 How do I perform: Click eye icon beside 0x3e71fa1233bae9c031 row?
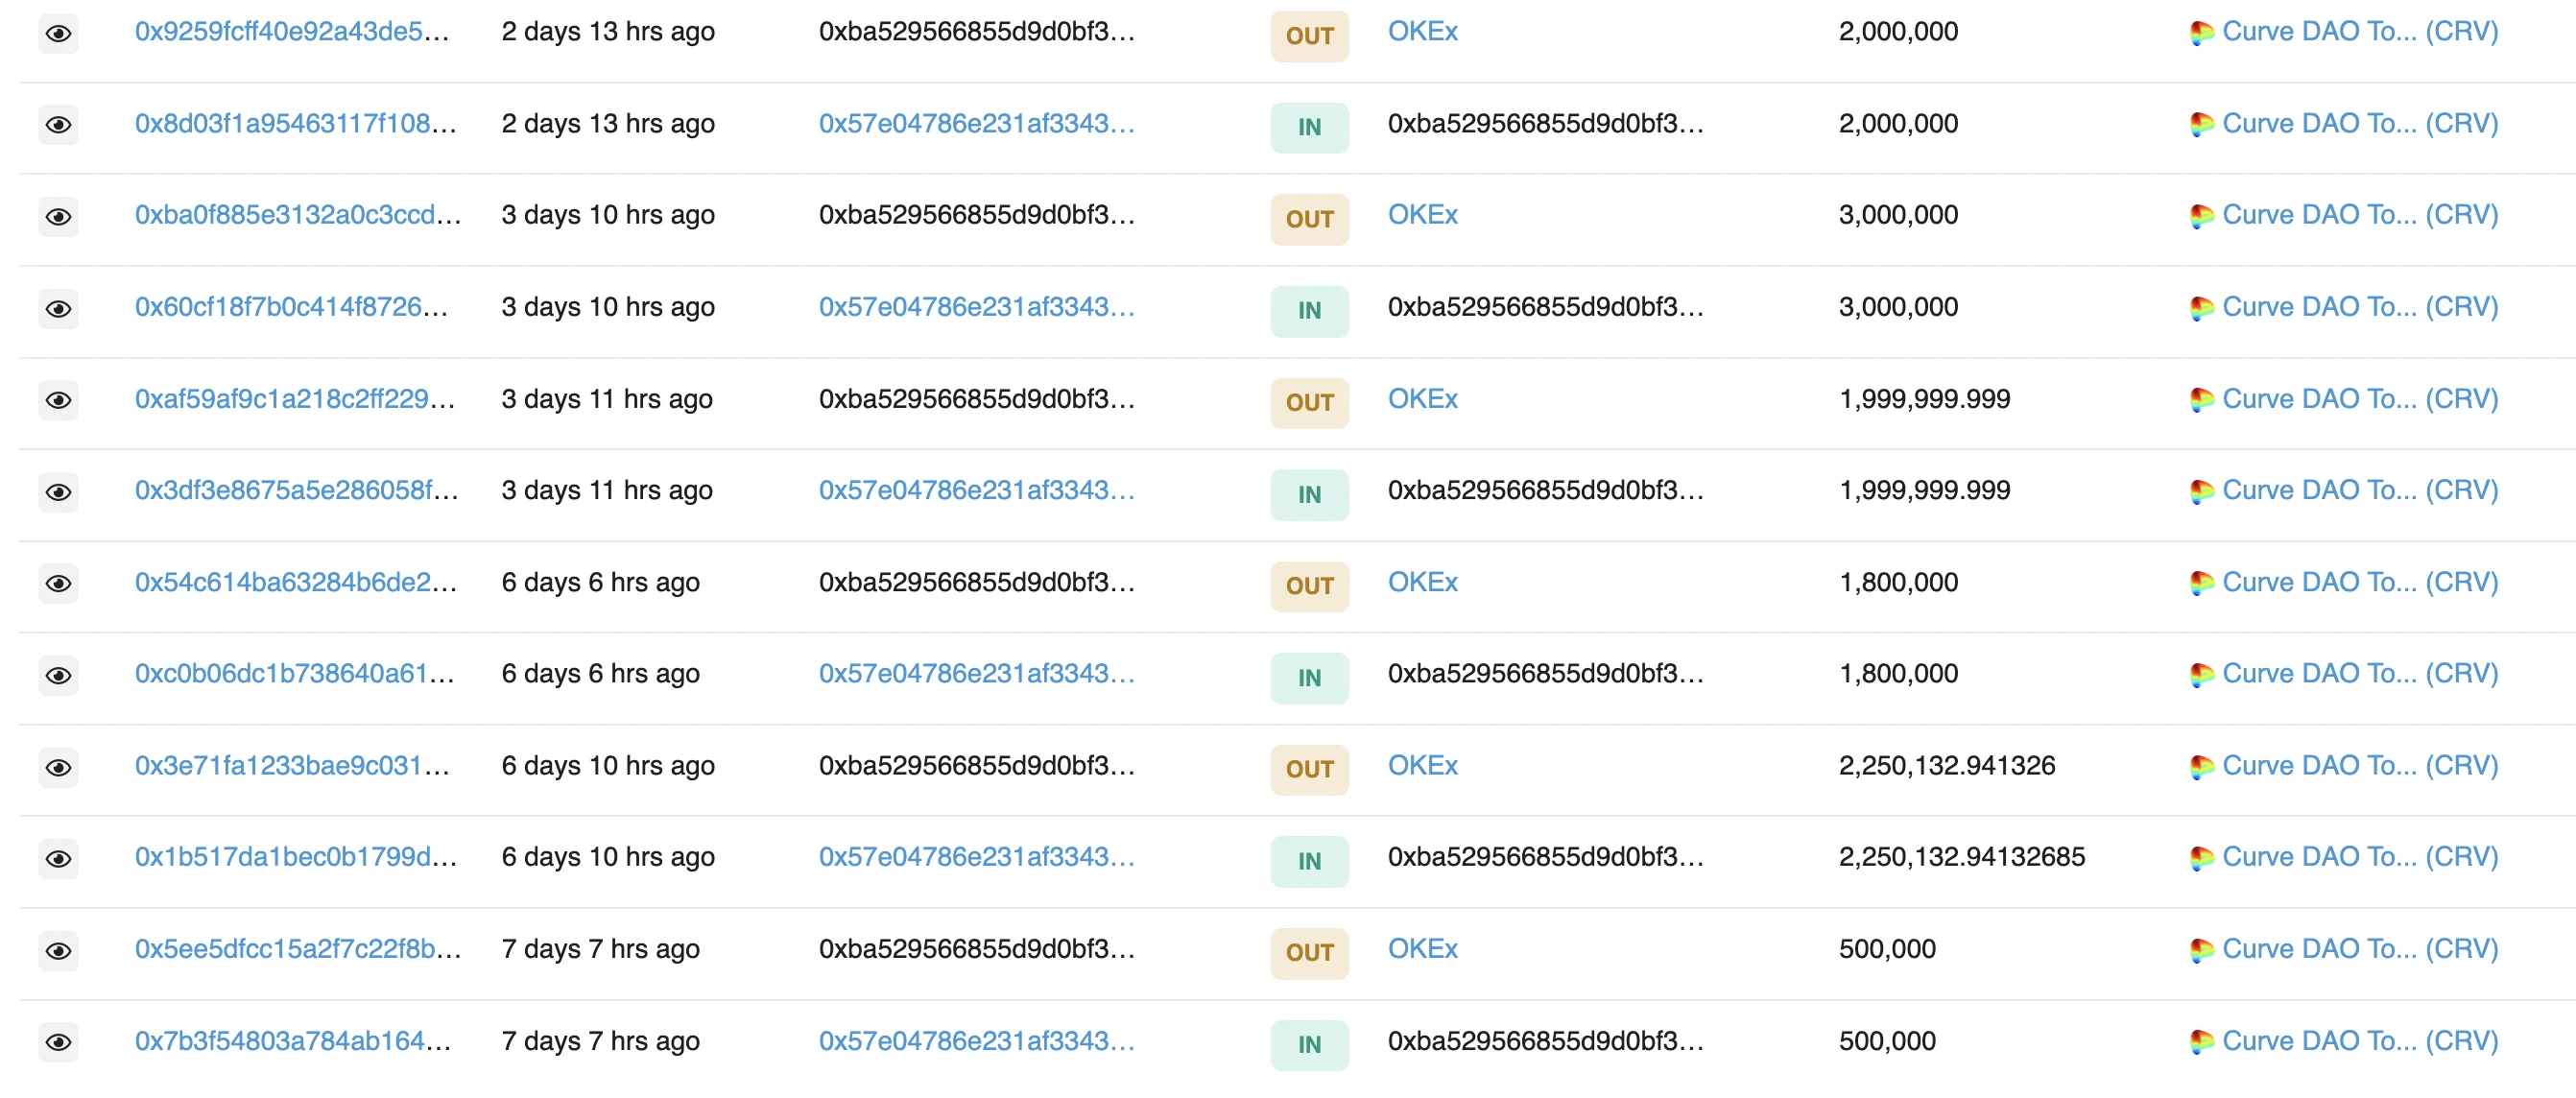pos(58,767)
